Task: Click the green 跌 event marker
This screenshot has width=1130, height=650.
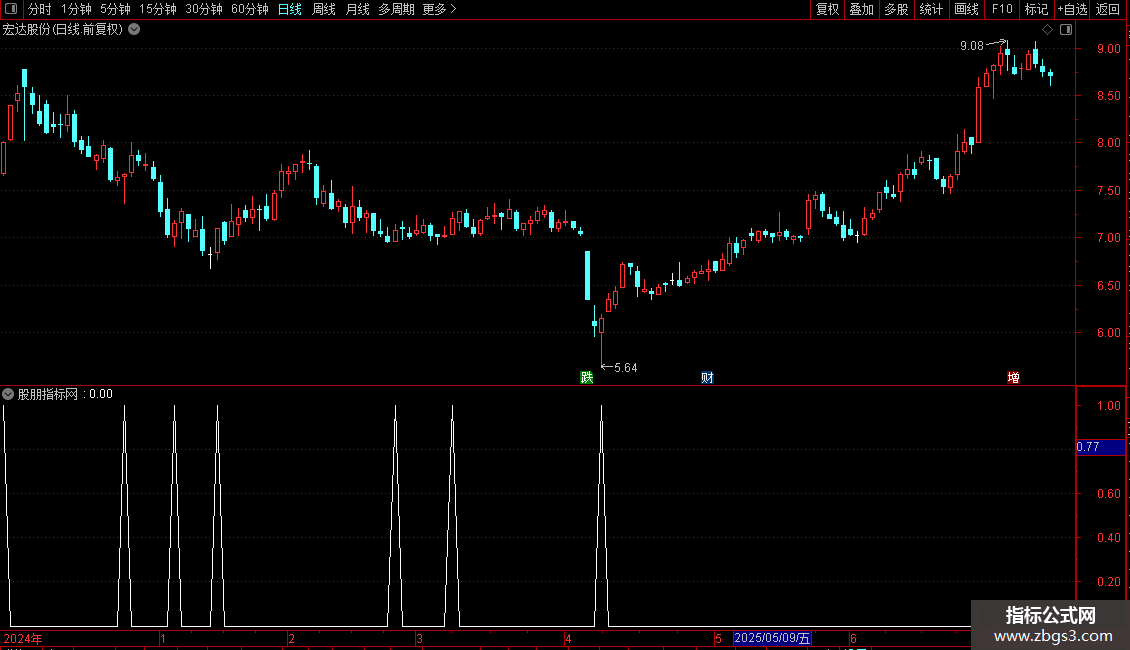Action: (x=587, y=378)
